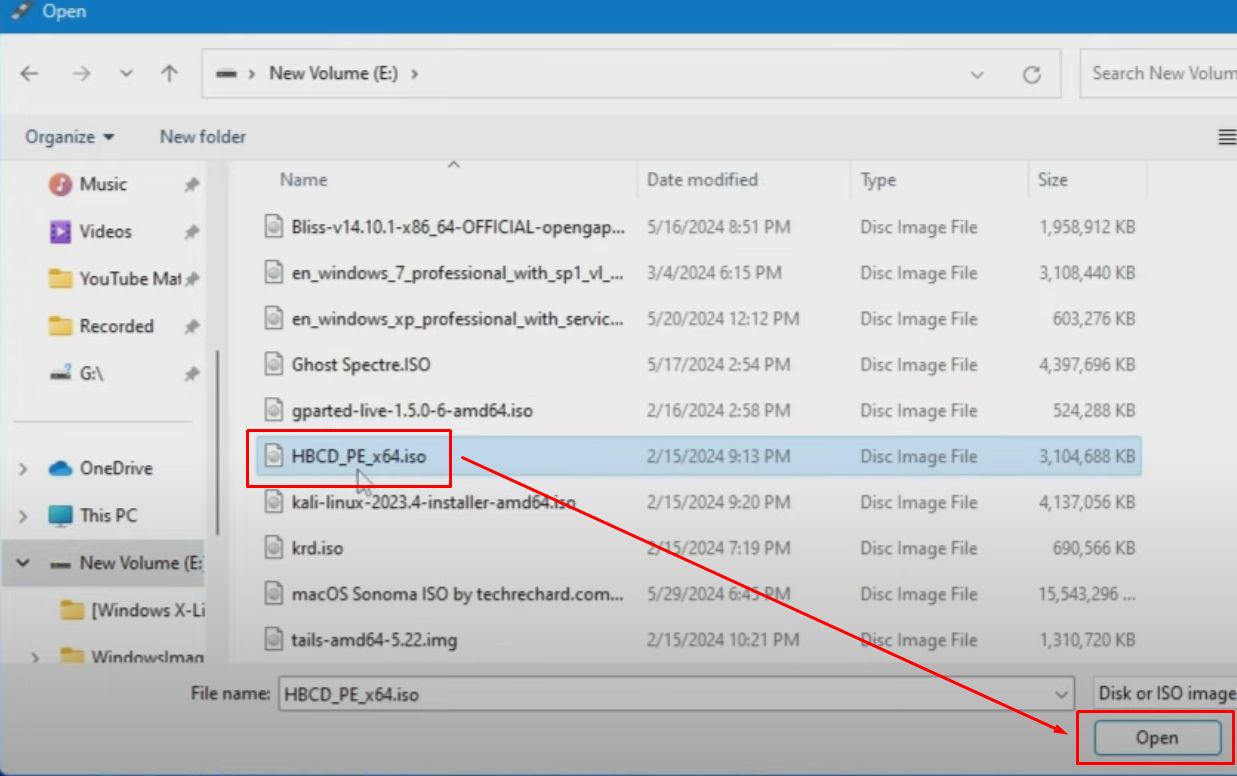This screenshot has height=776, width=1237.
Task: Expand the This PC tree node
Action: tap(23, 516)
